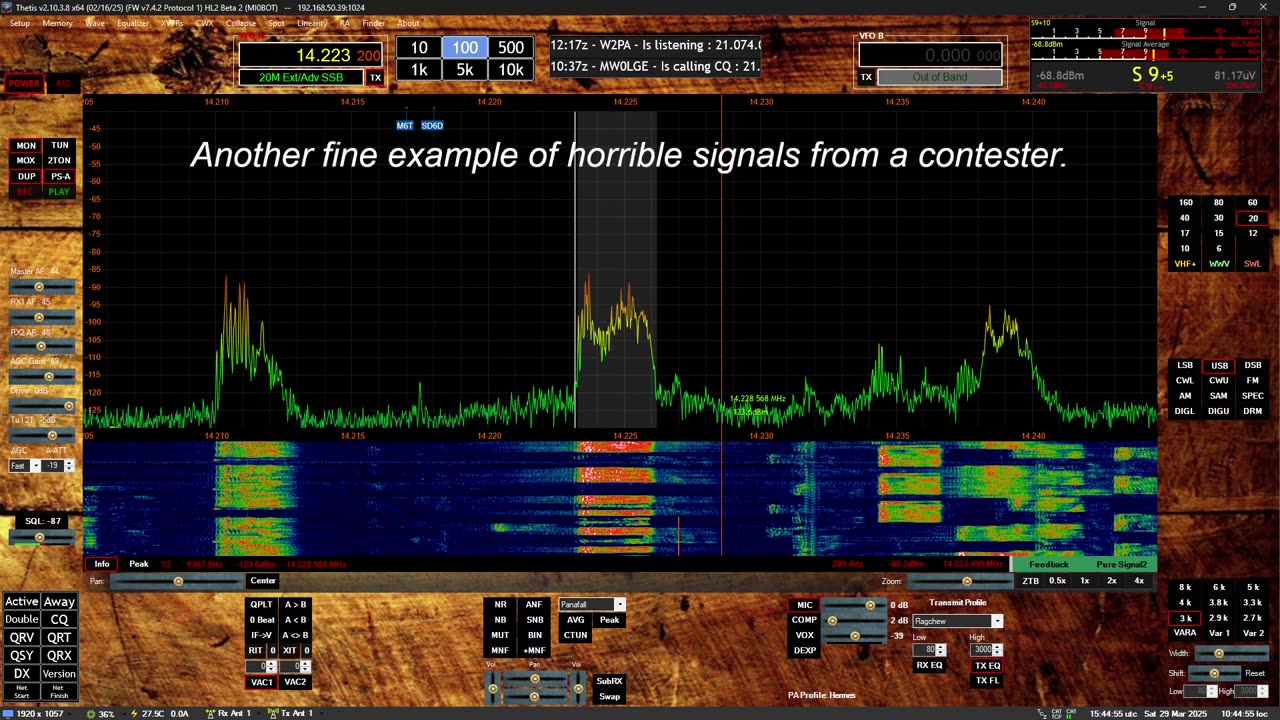
Task: Click the A > B VFO copy button
Action: 296,604
